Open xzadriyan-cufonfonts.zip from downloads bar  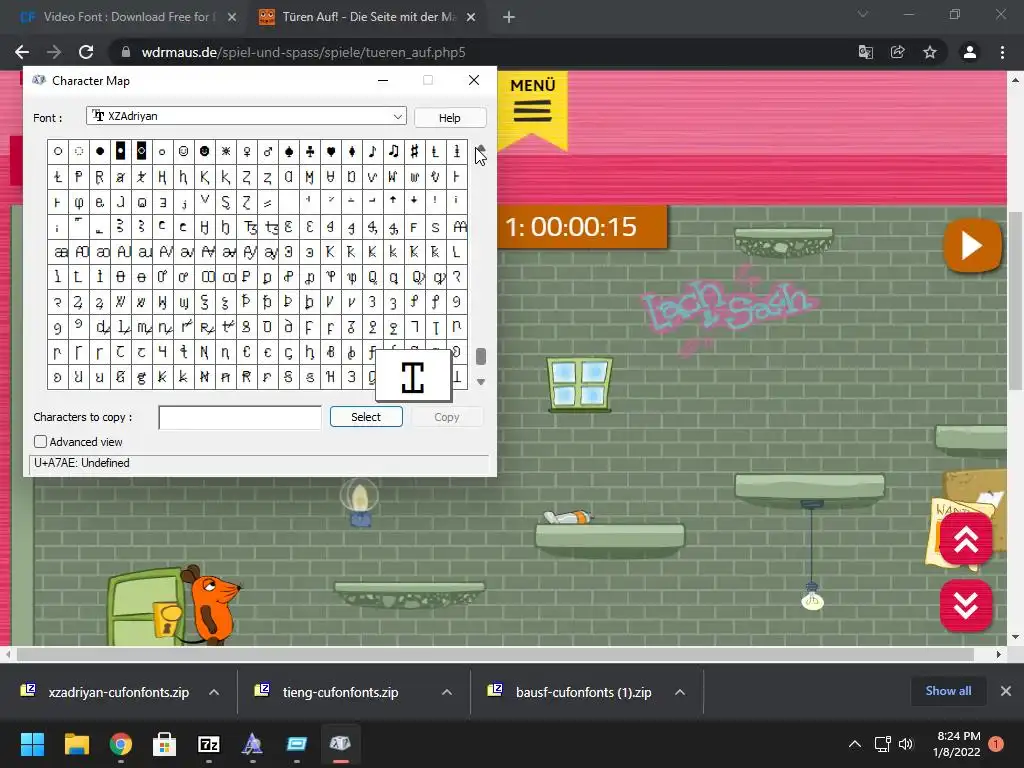118,692
